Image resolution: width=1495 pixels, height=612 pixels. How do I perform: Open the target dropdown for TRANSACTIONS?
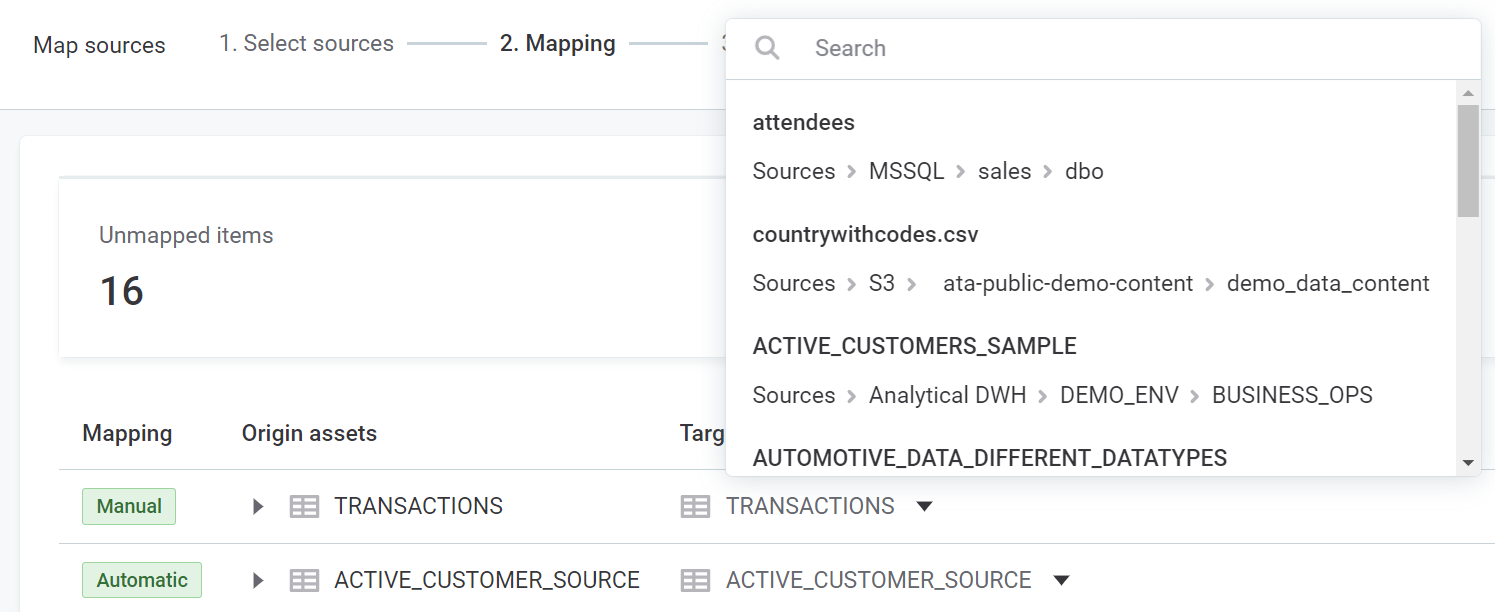pyautogui.click(x=924, y=506)
